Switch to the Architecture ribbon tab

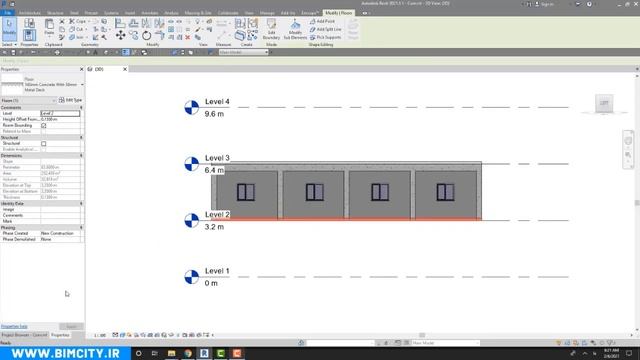coord(29,13)
